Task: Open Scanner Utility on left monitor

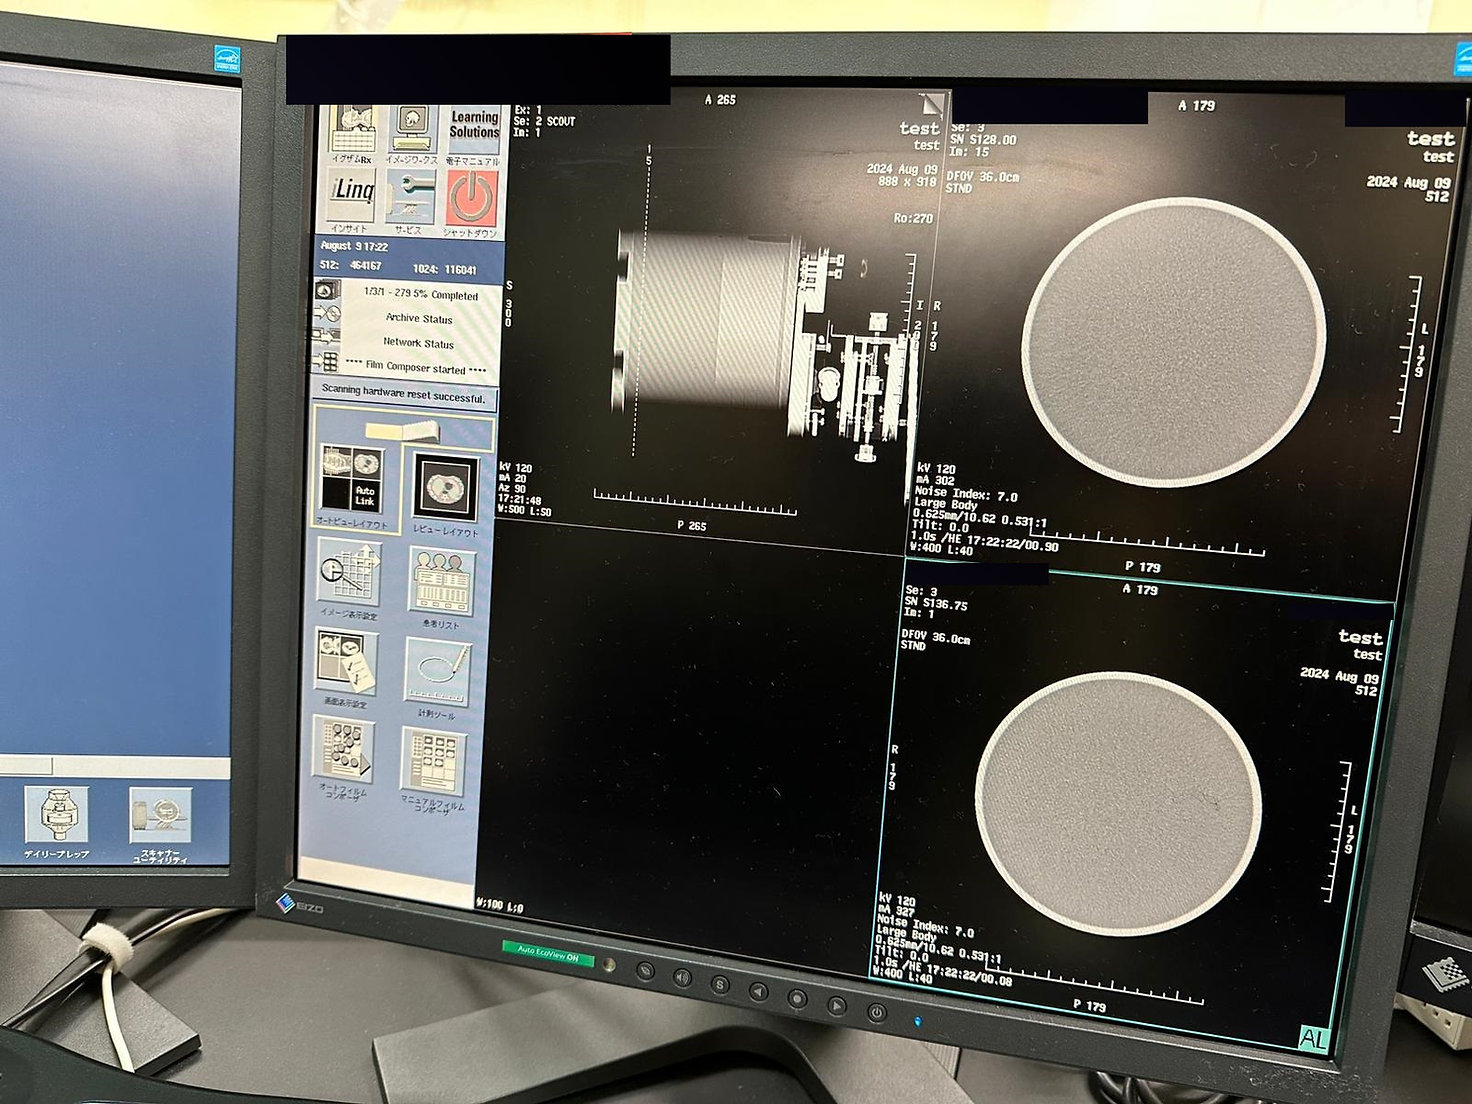Action: point(159,817)
